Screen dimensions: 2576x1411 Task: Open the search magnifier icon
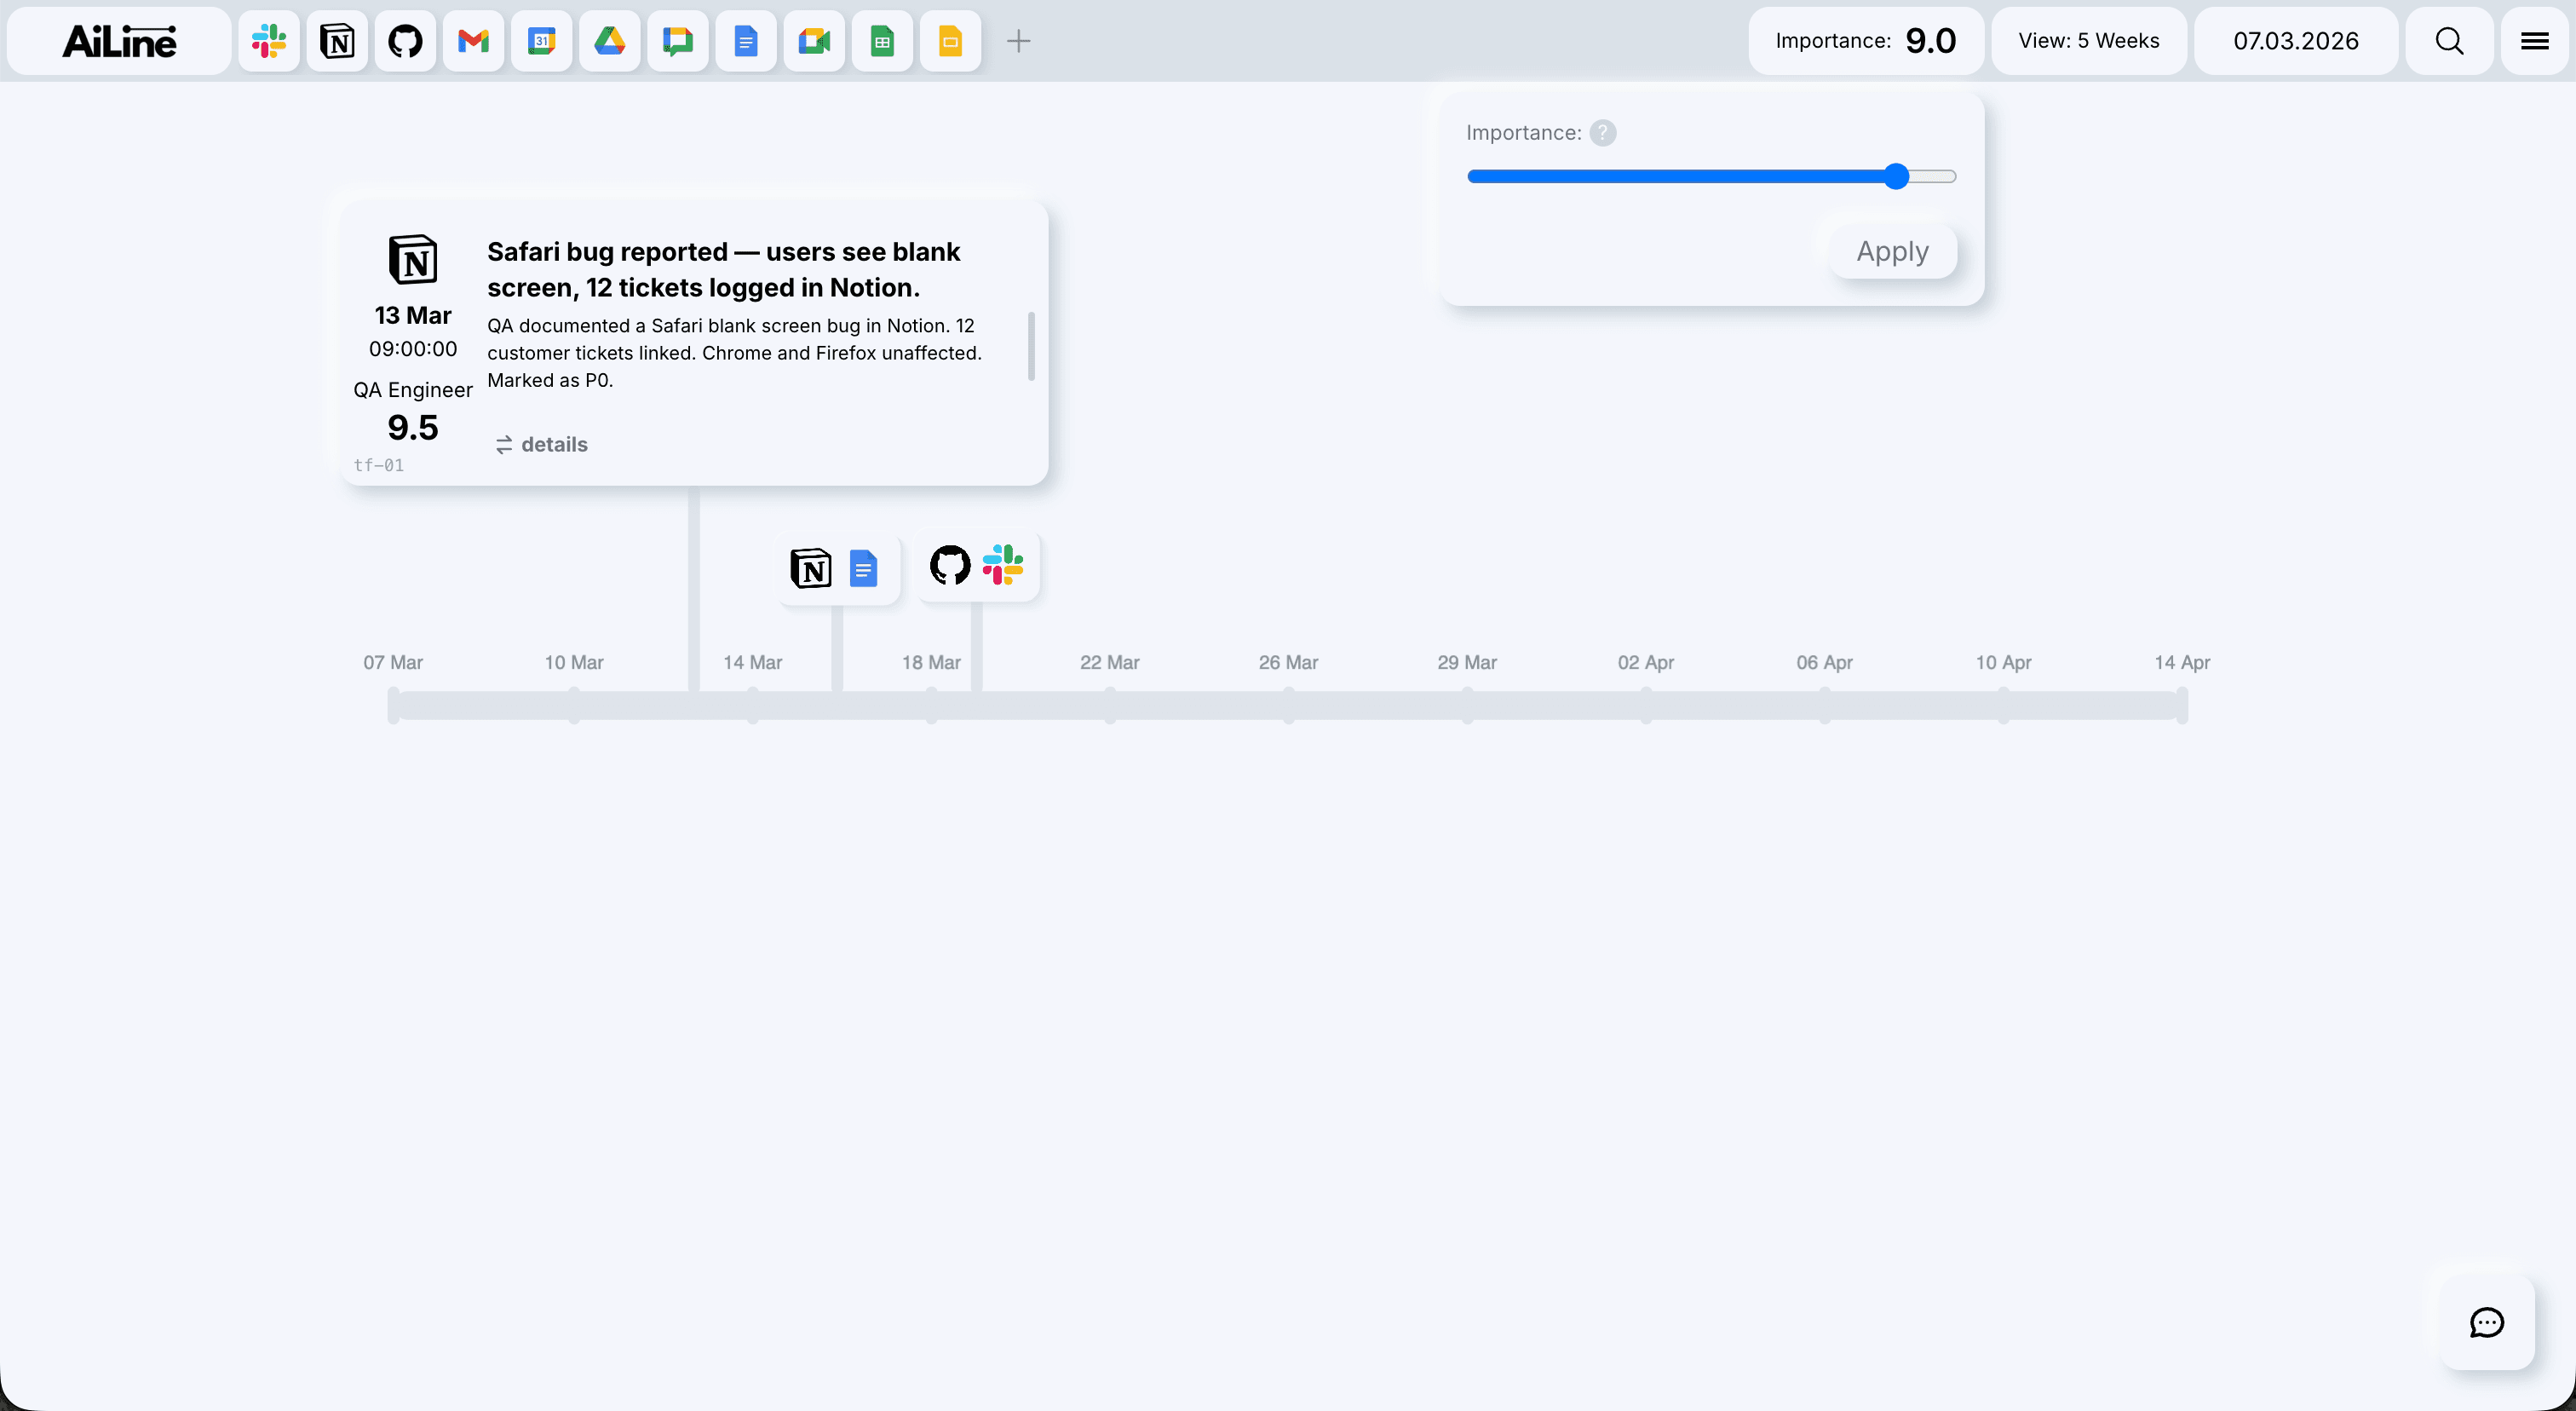point(2449,41)
